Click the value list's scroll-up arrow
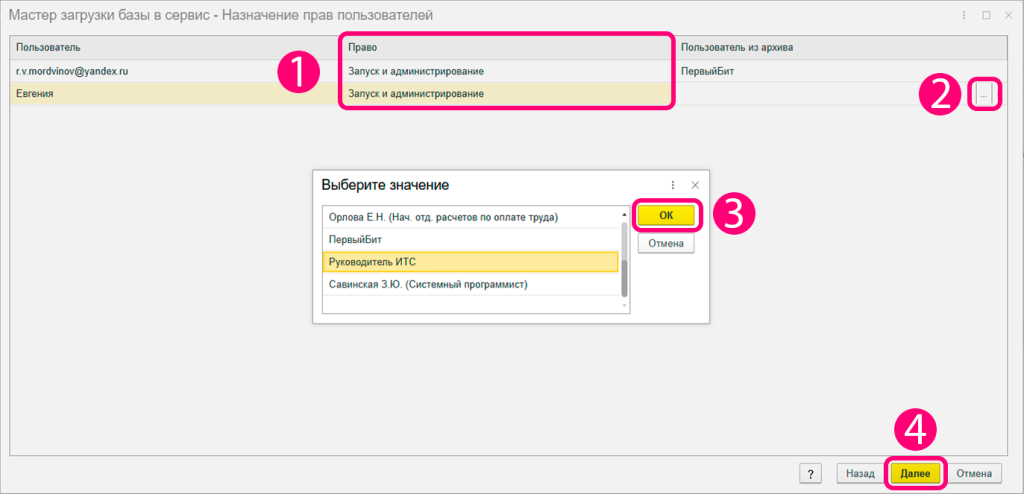 (623, 213)
